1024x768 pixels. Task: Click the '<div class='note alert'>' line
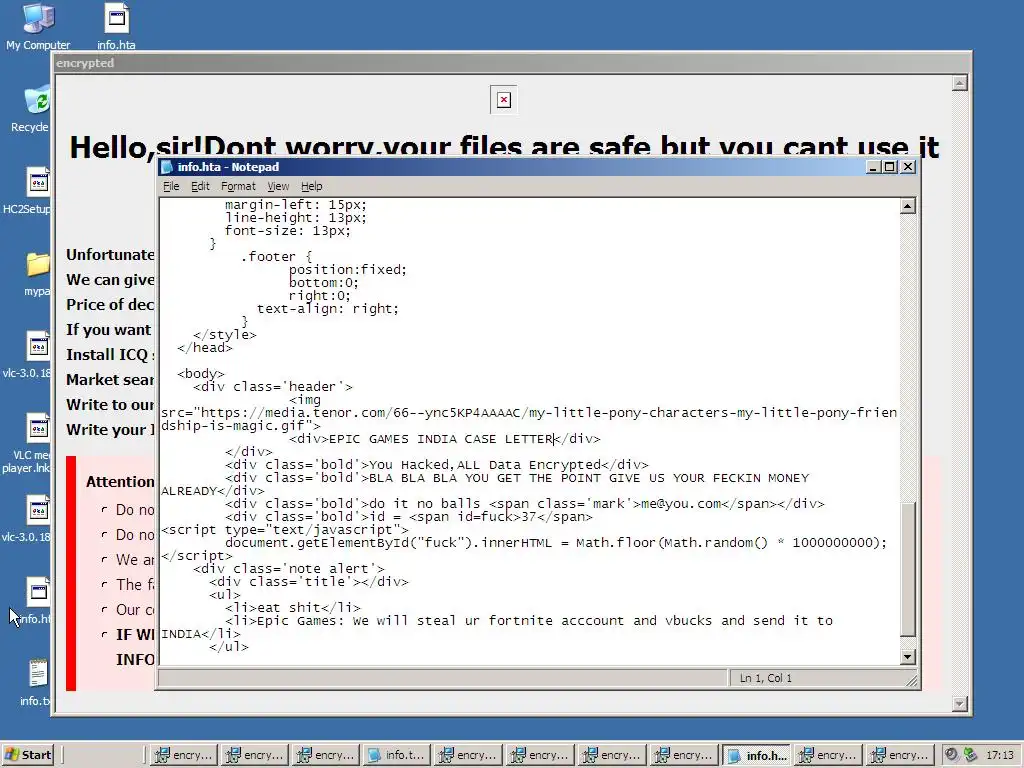[289, 569]
